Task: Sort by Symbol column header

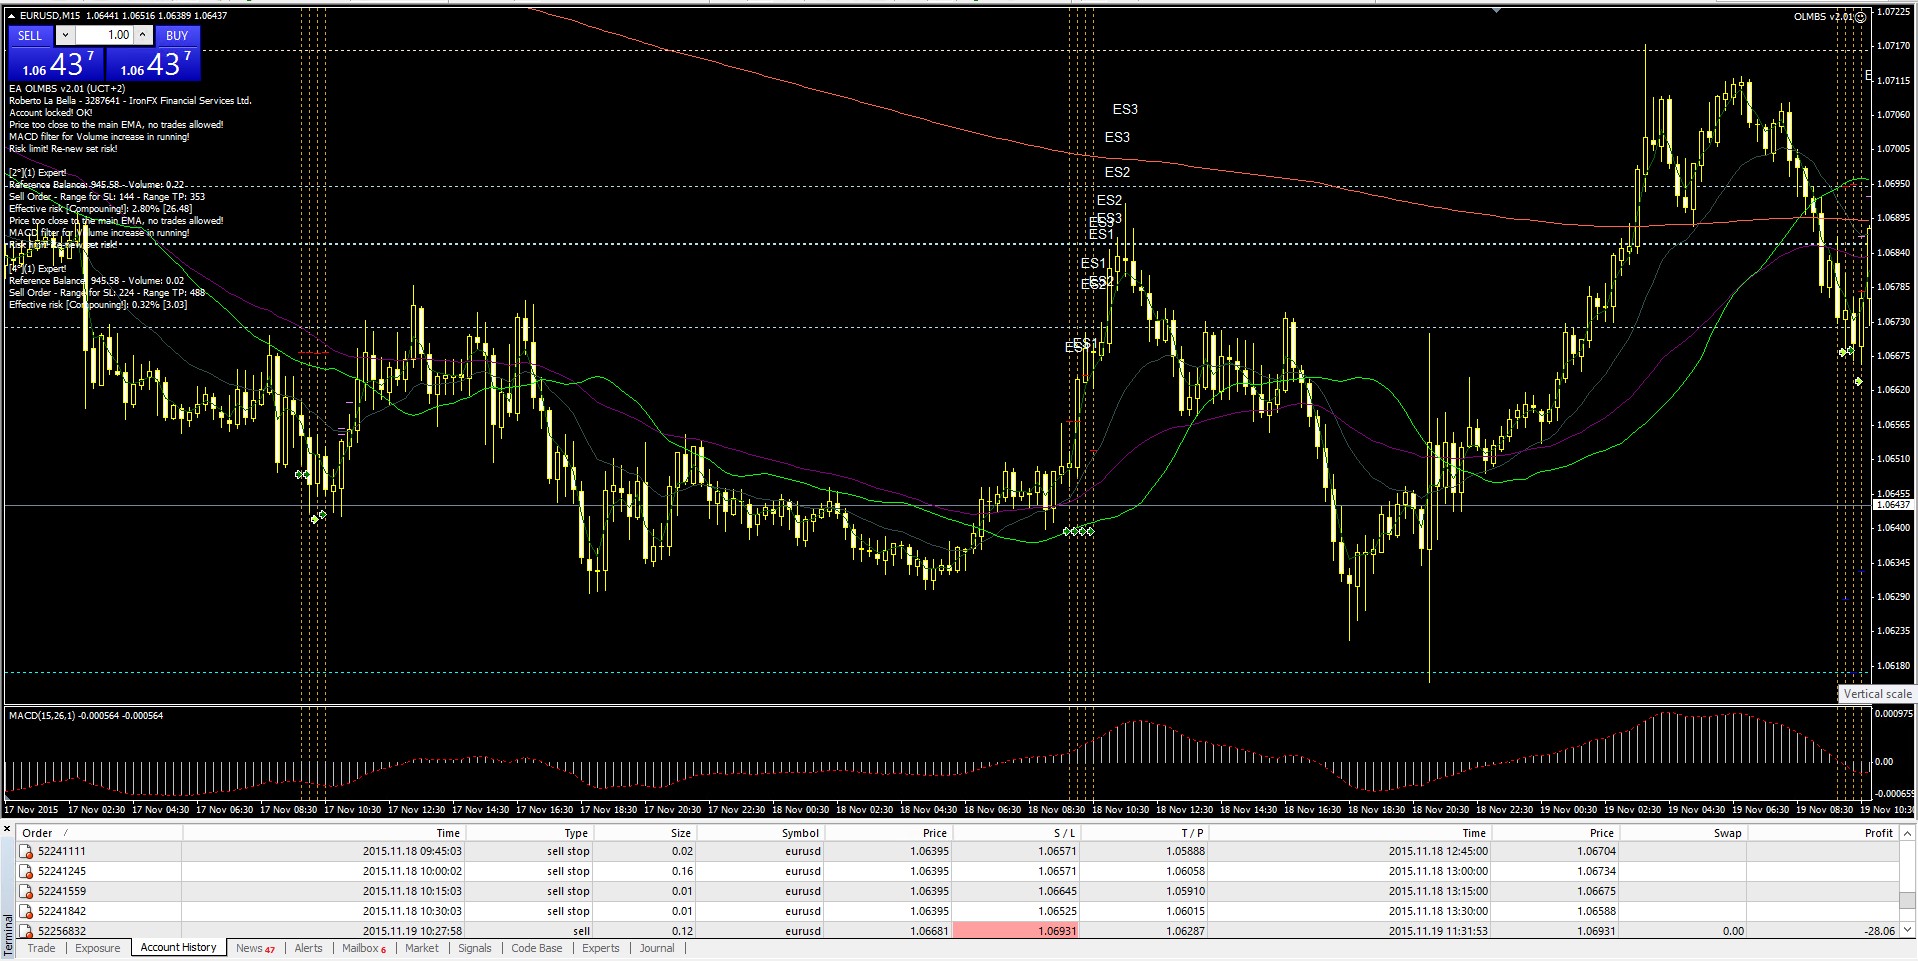Action: coord(759,833)
